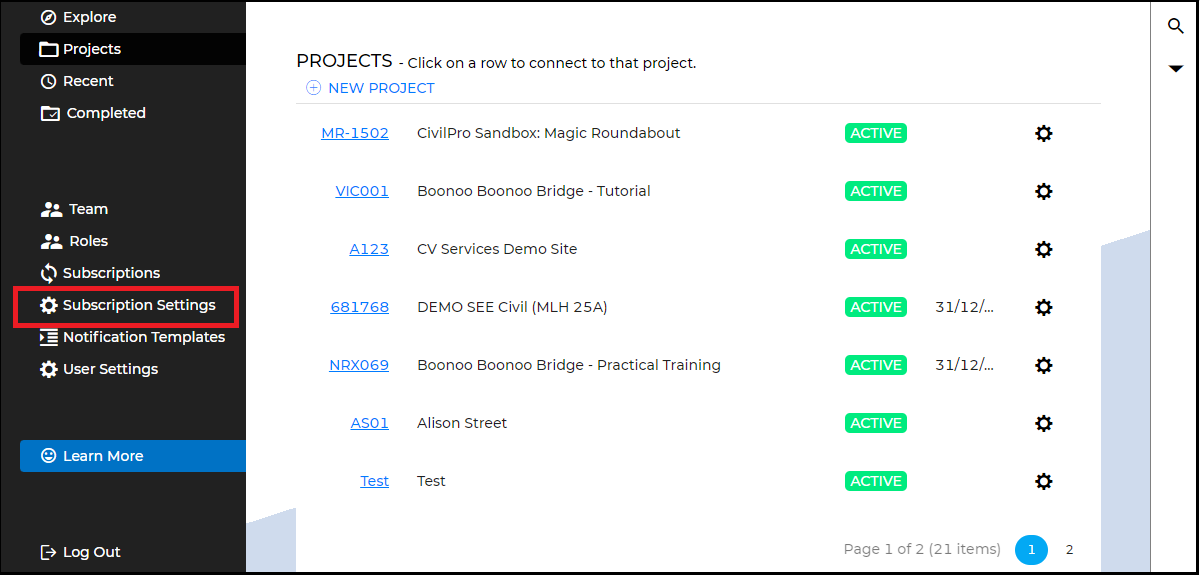The width and height of the screenshot is (1200, 575).
Task: Go to Roles in the sidebar
Action: pos(88,241)
